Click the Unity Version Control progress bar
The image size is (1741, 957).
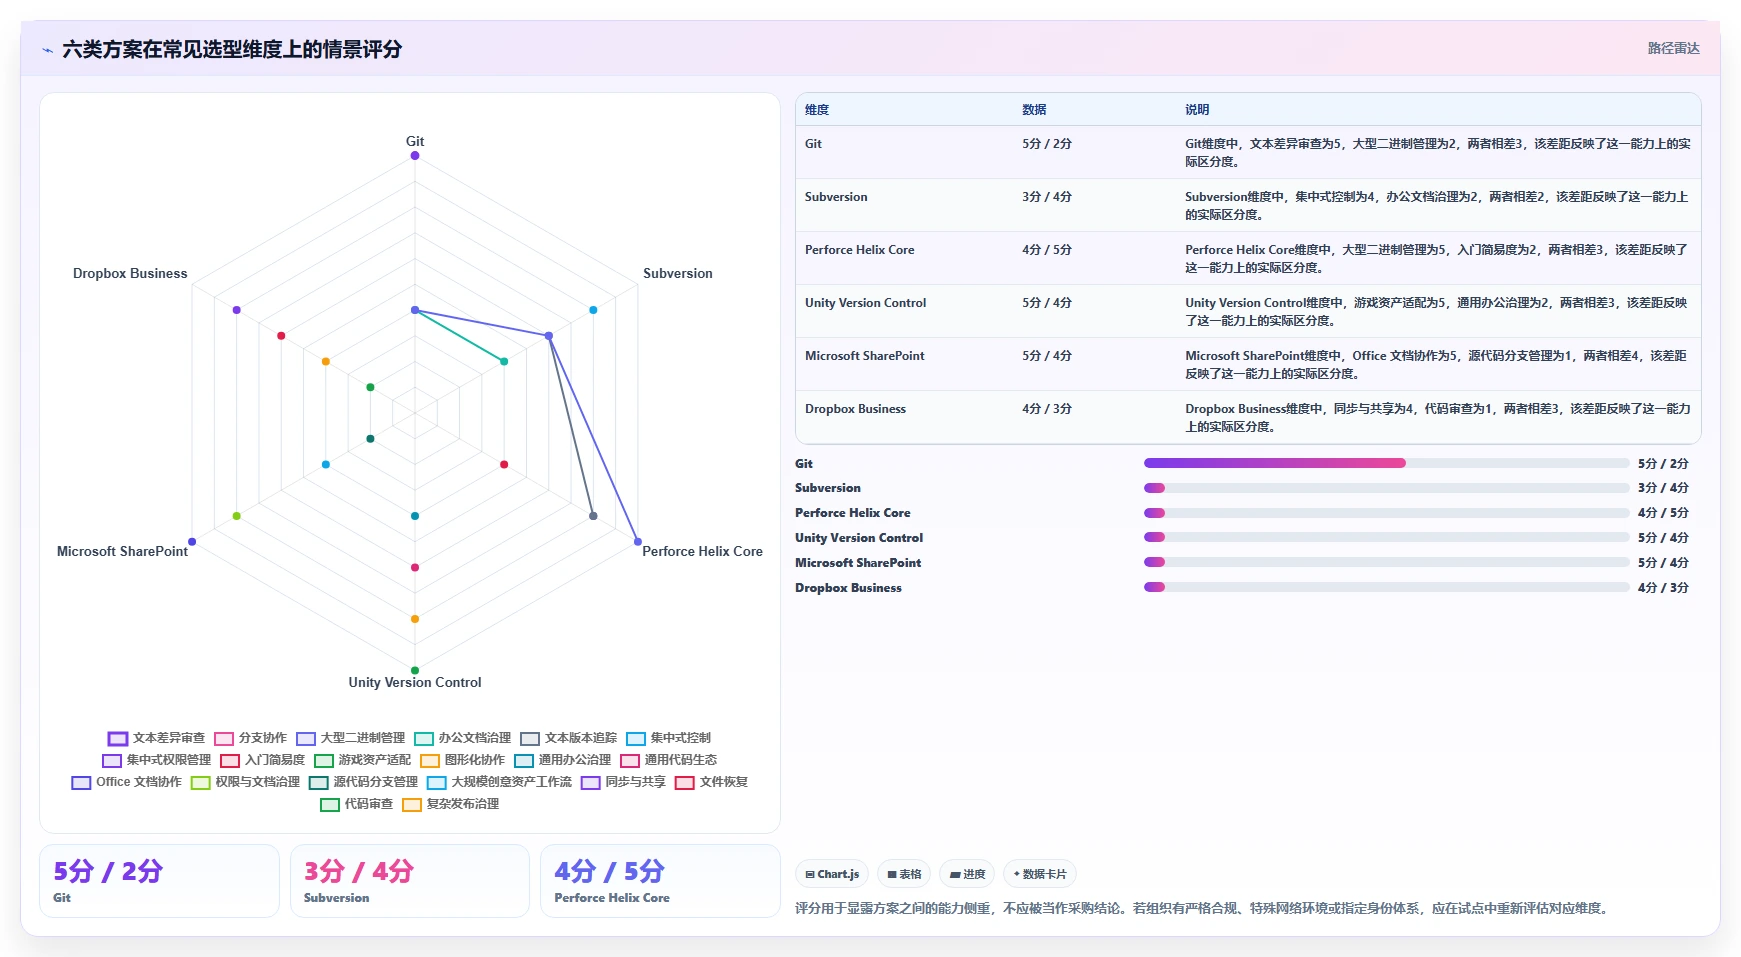click(x=1386, y=538)
